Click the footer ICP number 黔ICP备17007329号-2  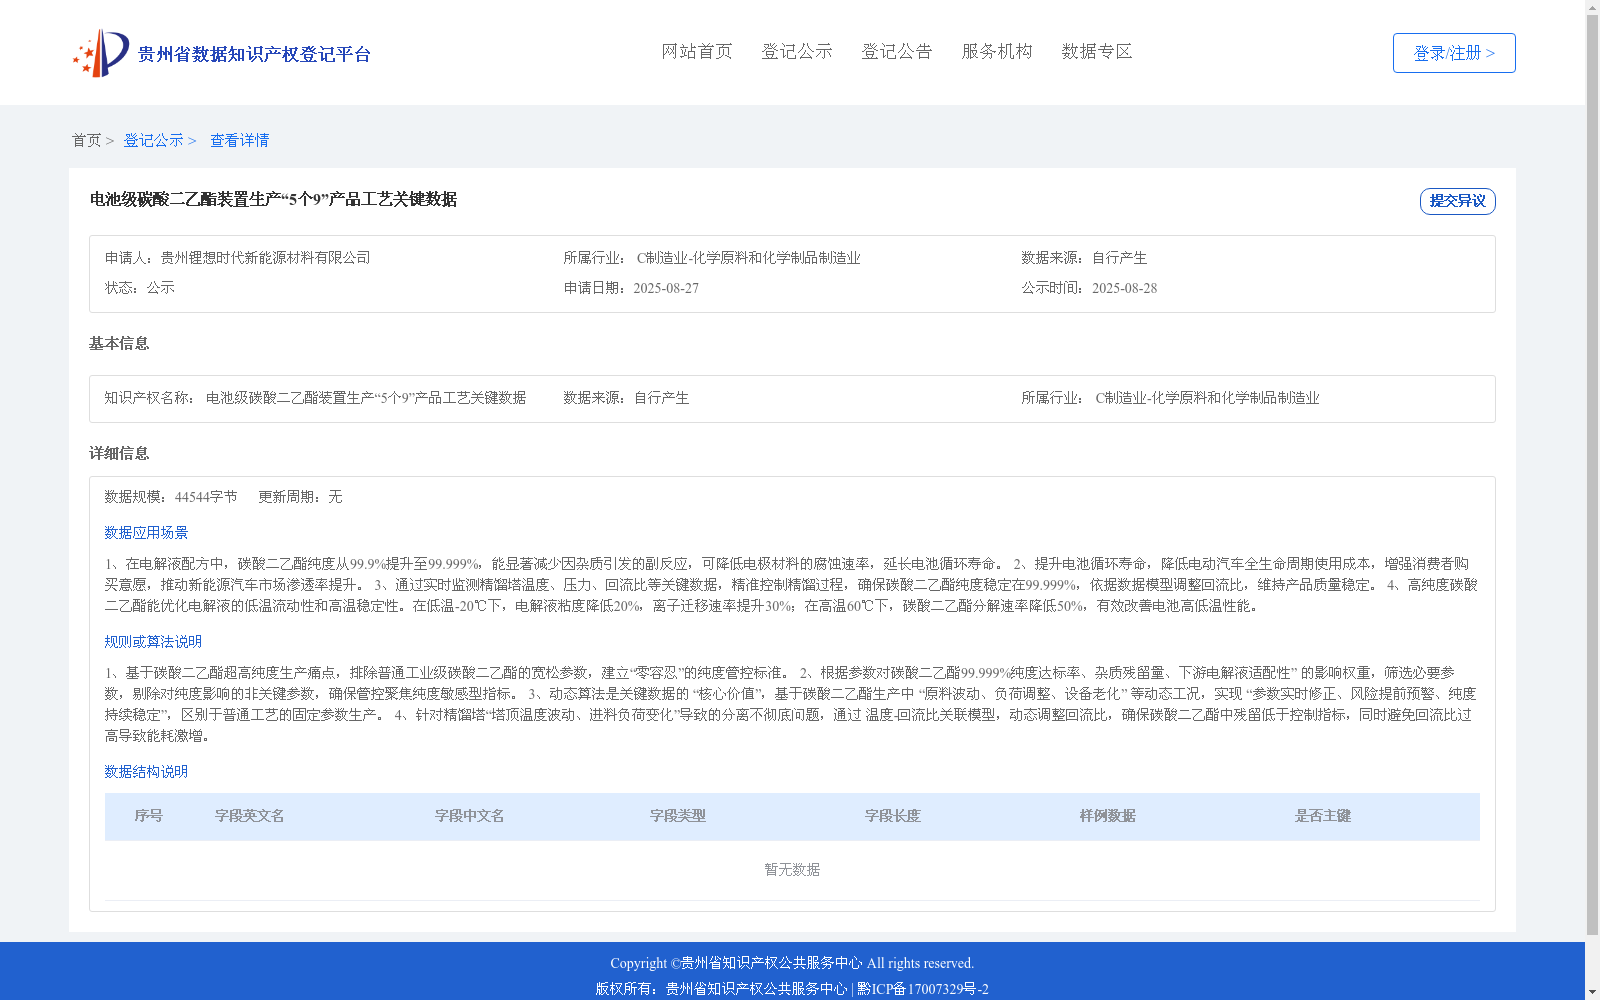click(923, 989)
